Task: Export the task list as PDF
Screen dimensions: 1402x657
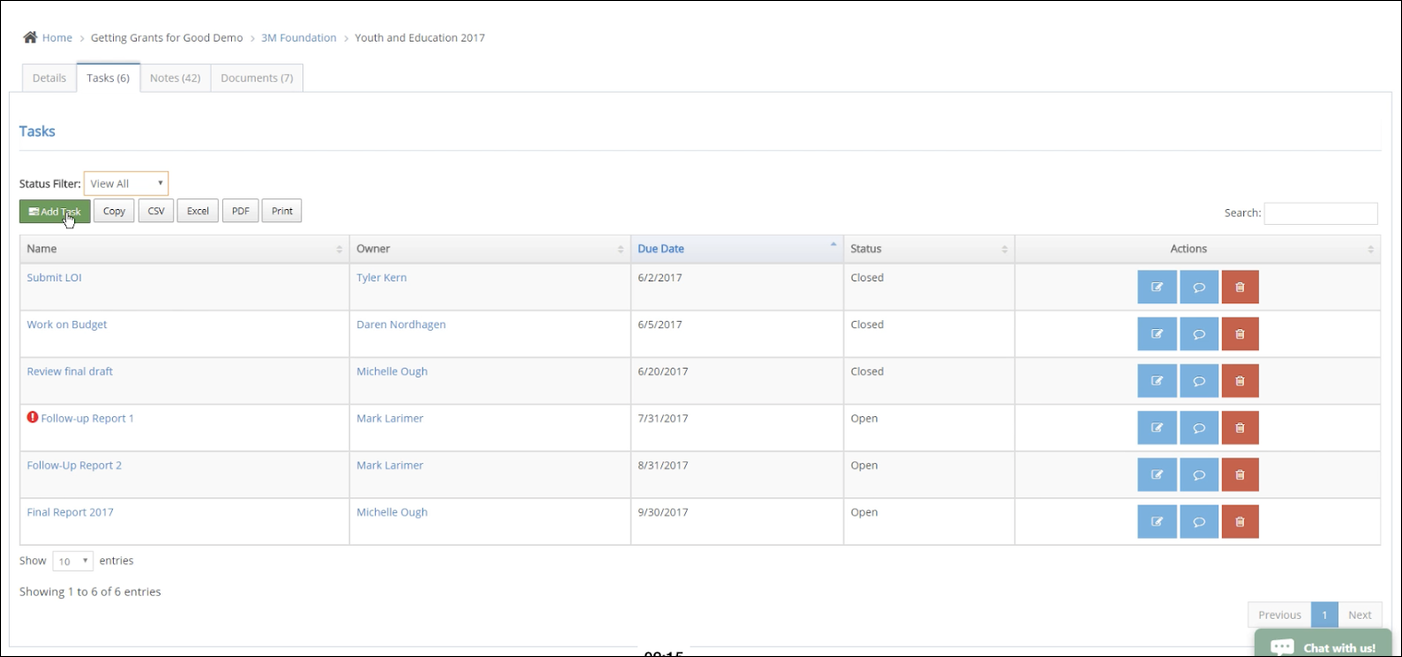Action: pyautogui.click(x=240, y=210)
